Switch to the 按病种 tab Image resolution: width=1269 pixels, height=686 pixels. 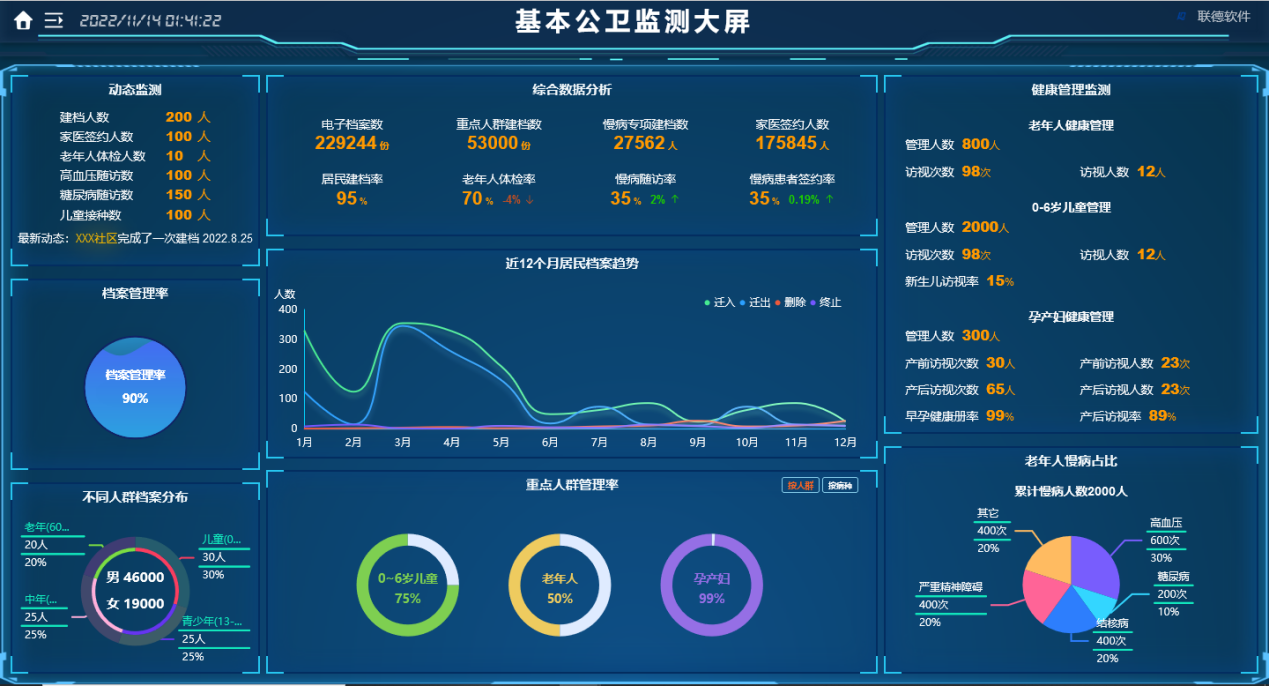[x=840, y=485]
